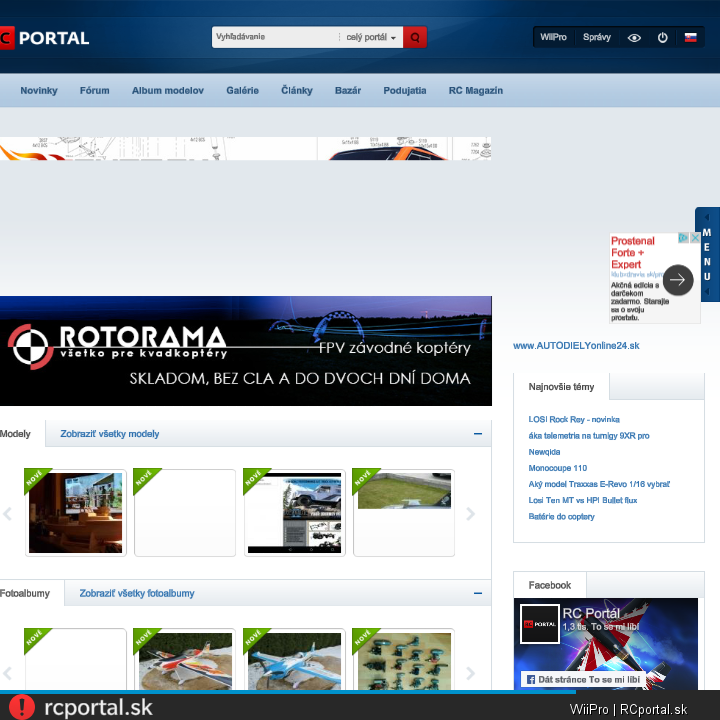Open topic 'Newqida'
Viewport: 720px width, 720px height.
[x=544, y=452]
